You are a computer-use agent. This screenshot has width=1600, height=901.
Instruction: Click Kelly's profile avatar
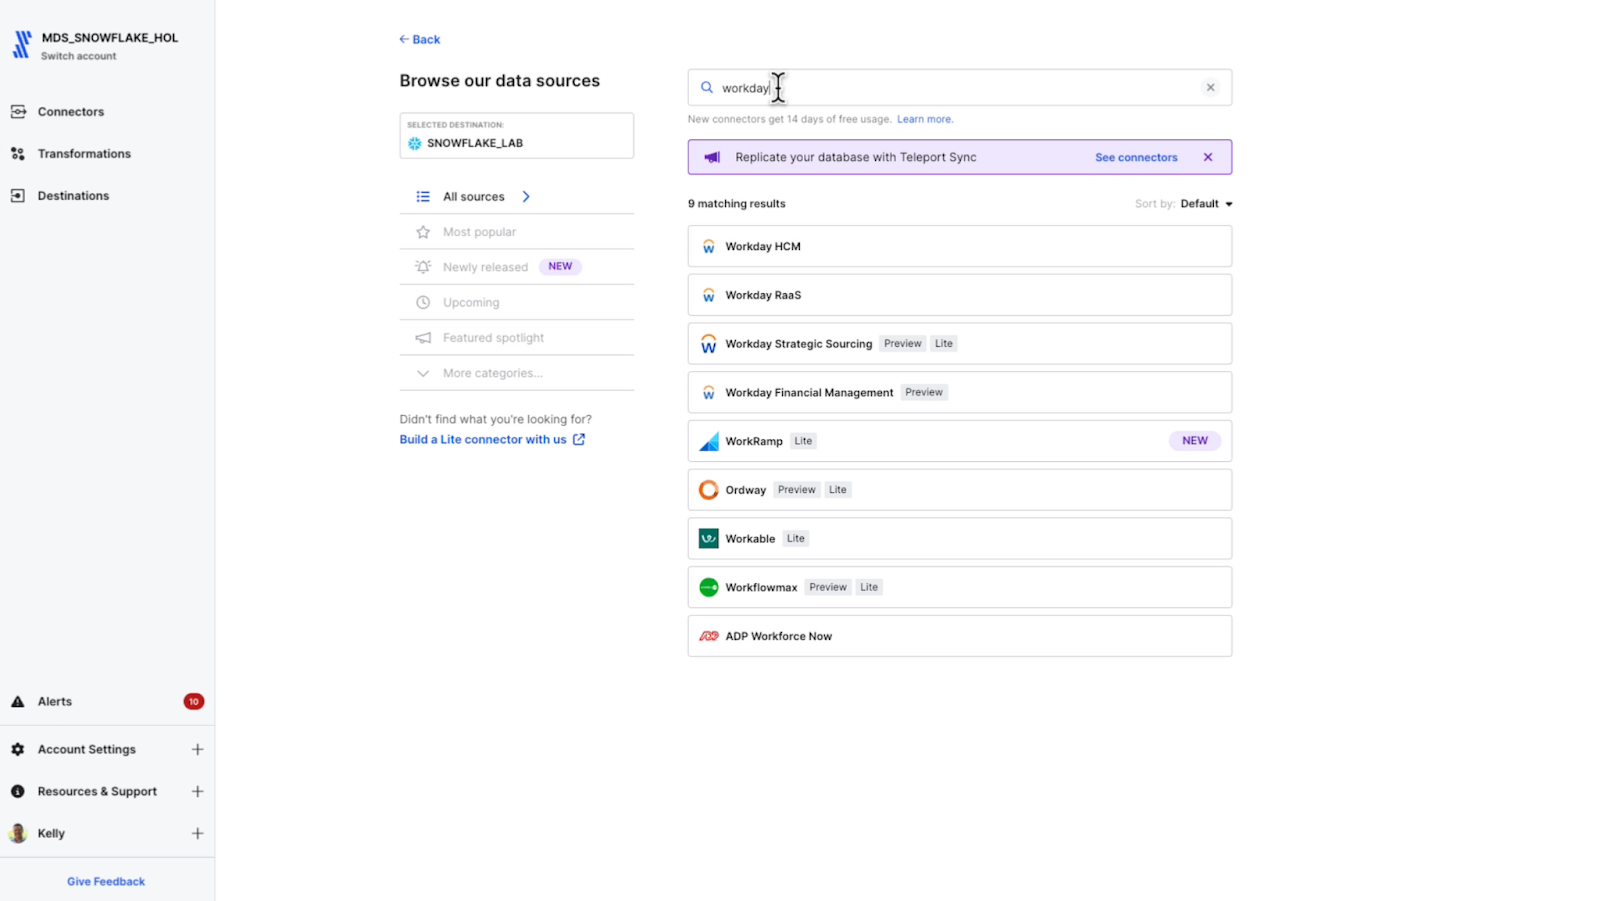(18, 833)
